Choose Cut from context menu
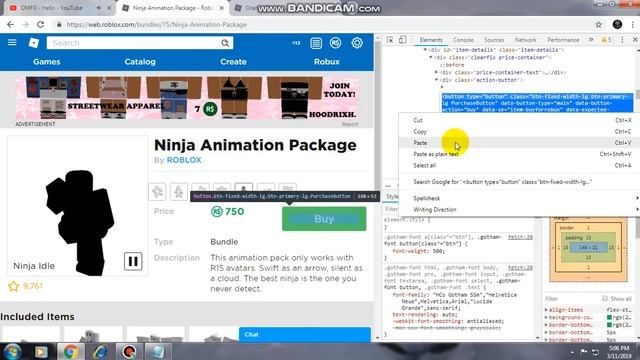This screenshot has height=360, width=640. click(519, 120)
